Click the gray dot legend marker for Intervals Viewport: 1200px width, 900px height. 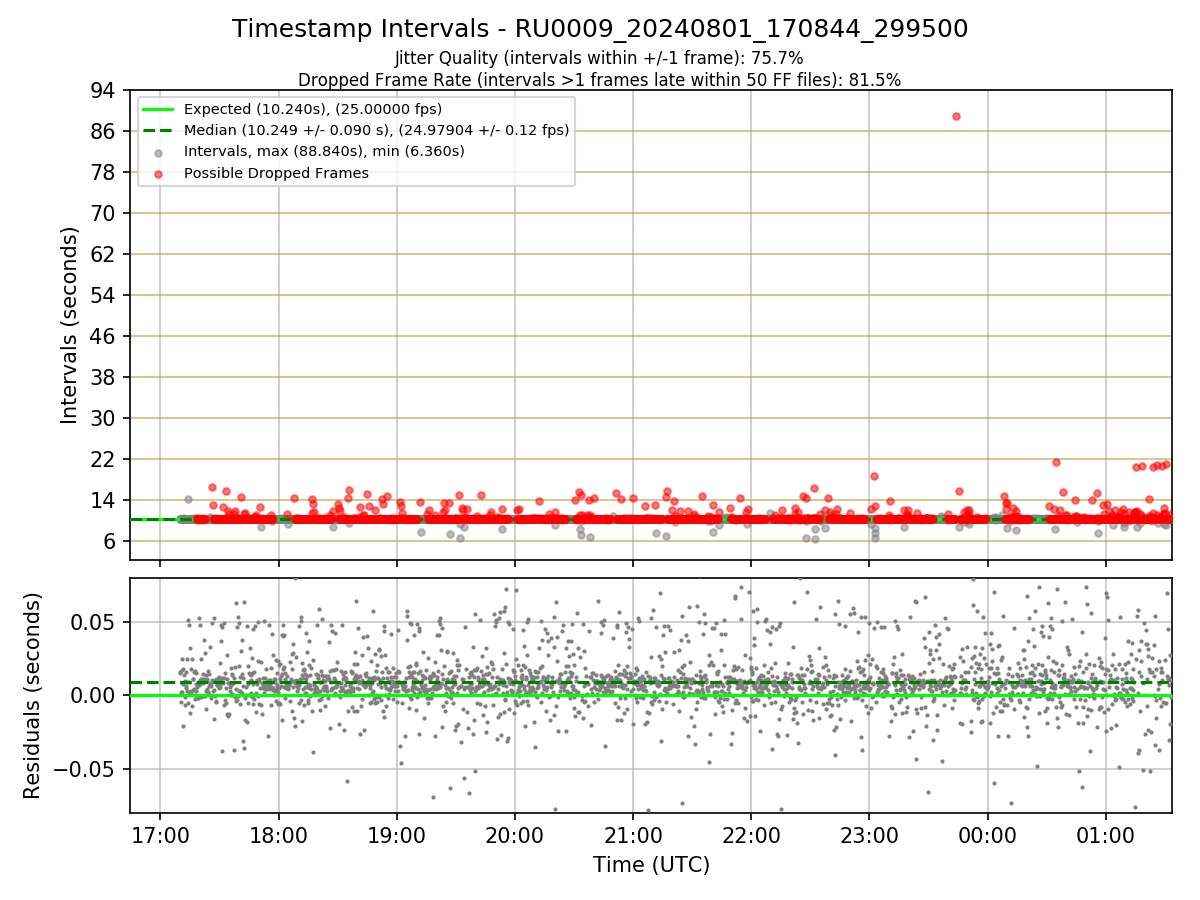pyautogui.click(x=159, y=152)
